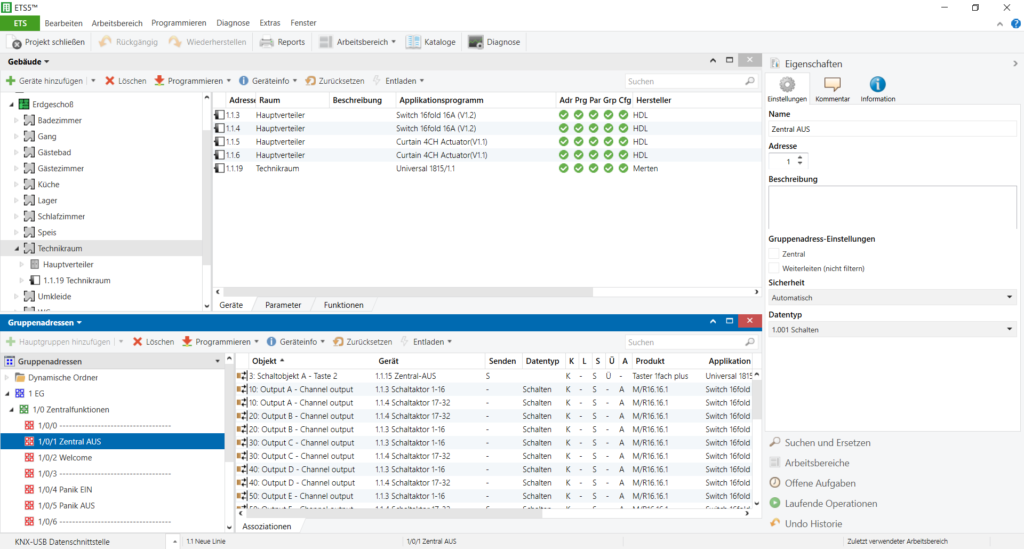Switch to the Parameter tab
This screenshot has width=1024, height=549.
[x=283, y=305]
